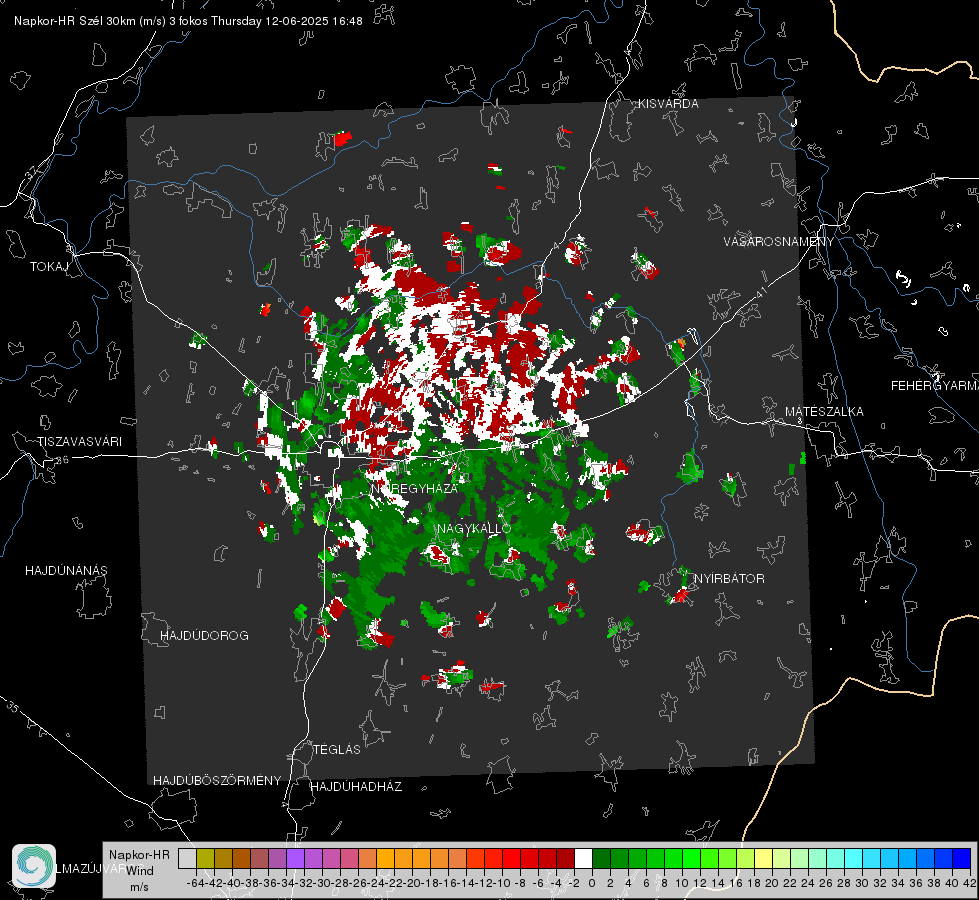The height and width of the screenshot is (900, 979).
Task: Click the -42 value on the scale
Action: [214, 883]
